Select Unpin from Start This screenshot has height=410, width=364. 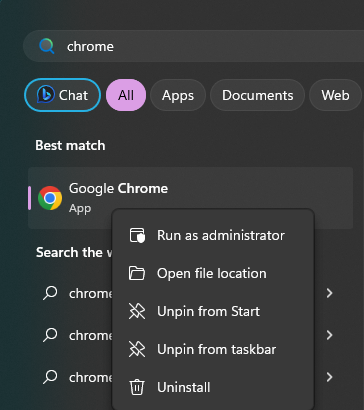[213, 311]
